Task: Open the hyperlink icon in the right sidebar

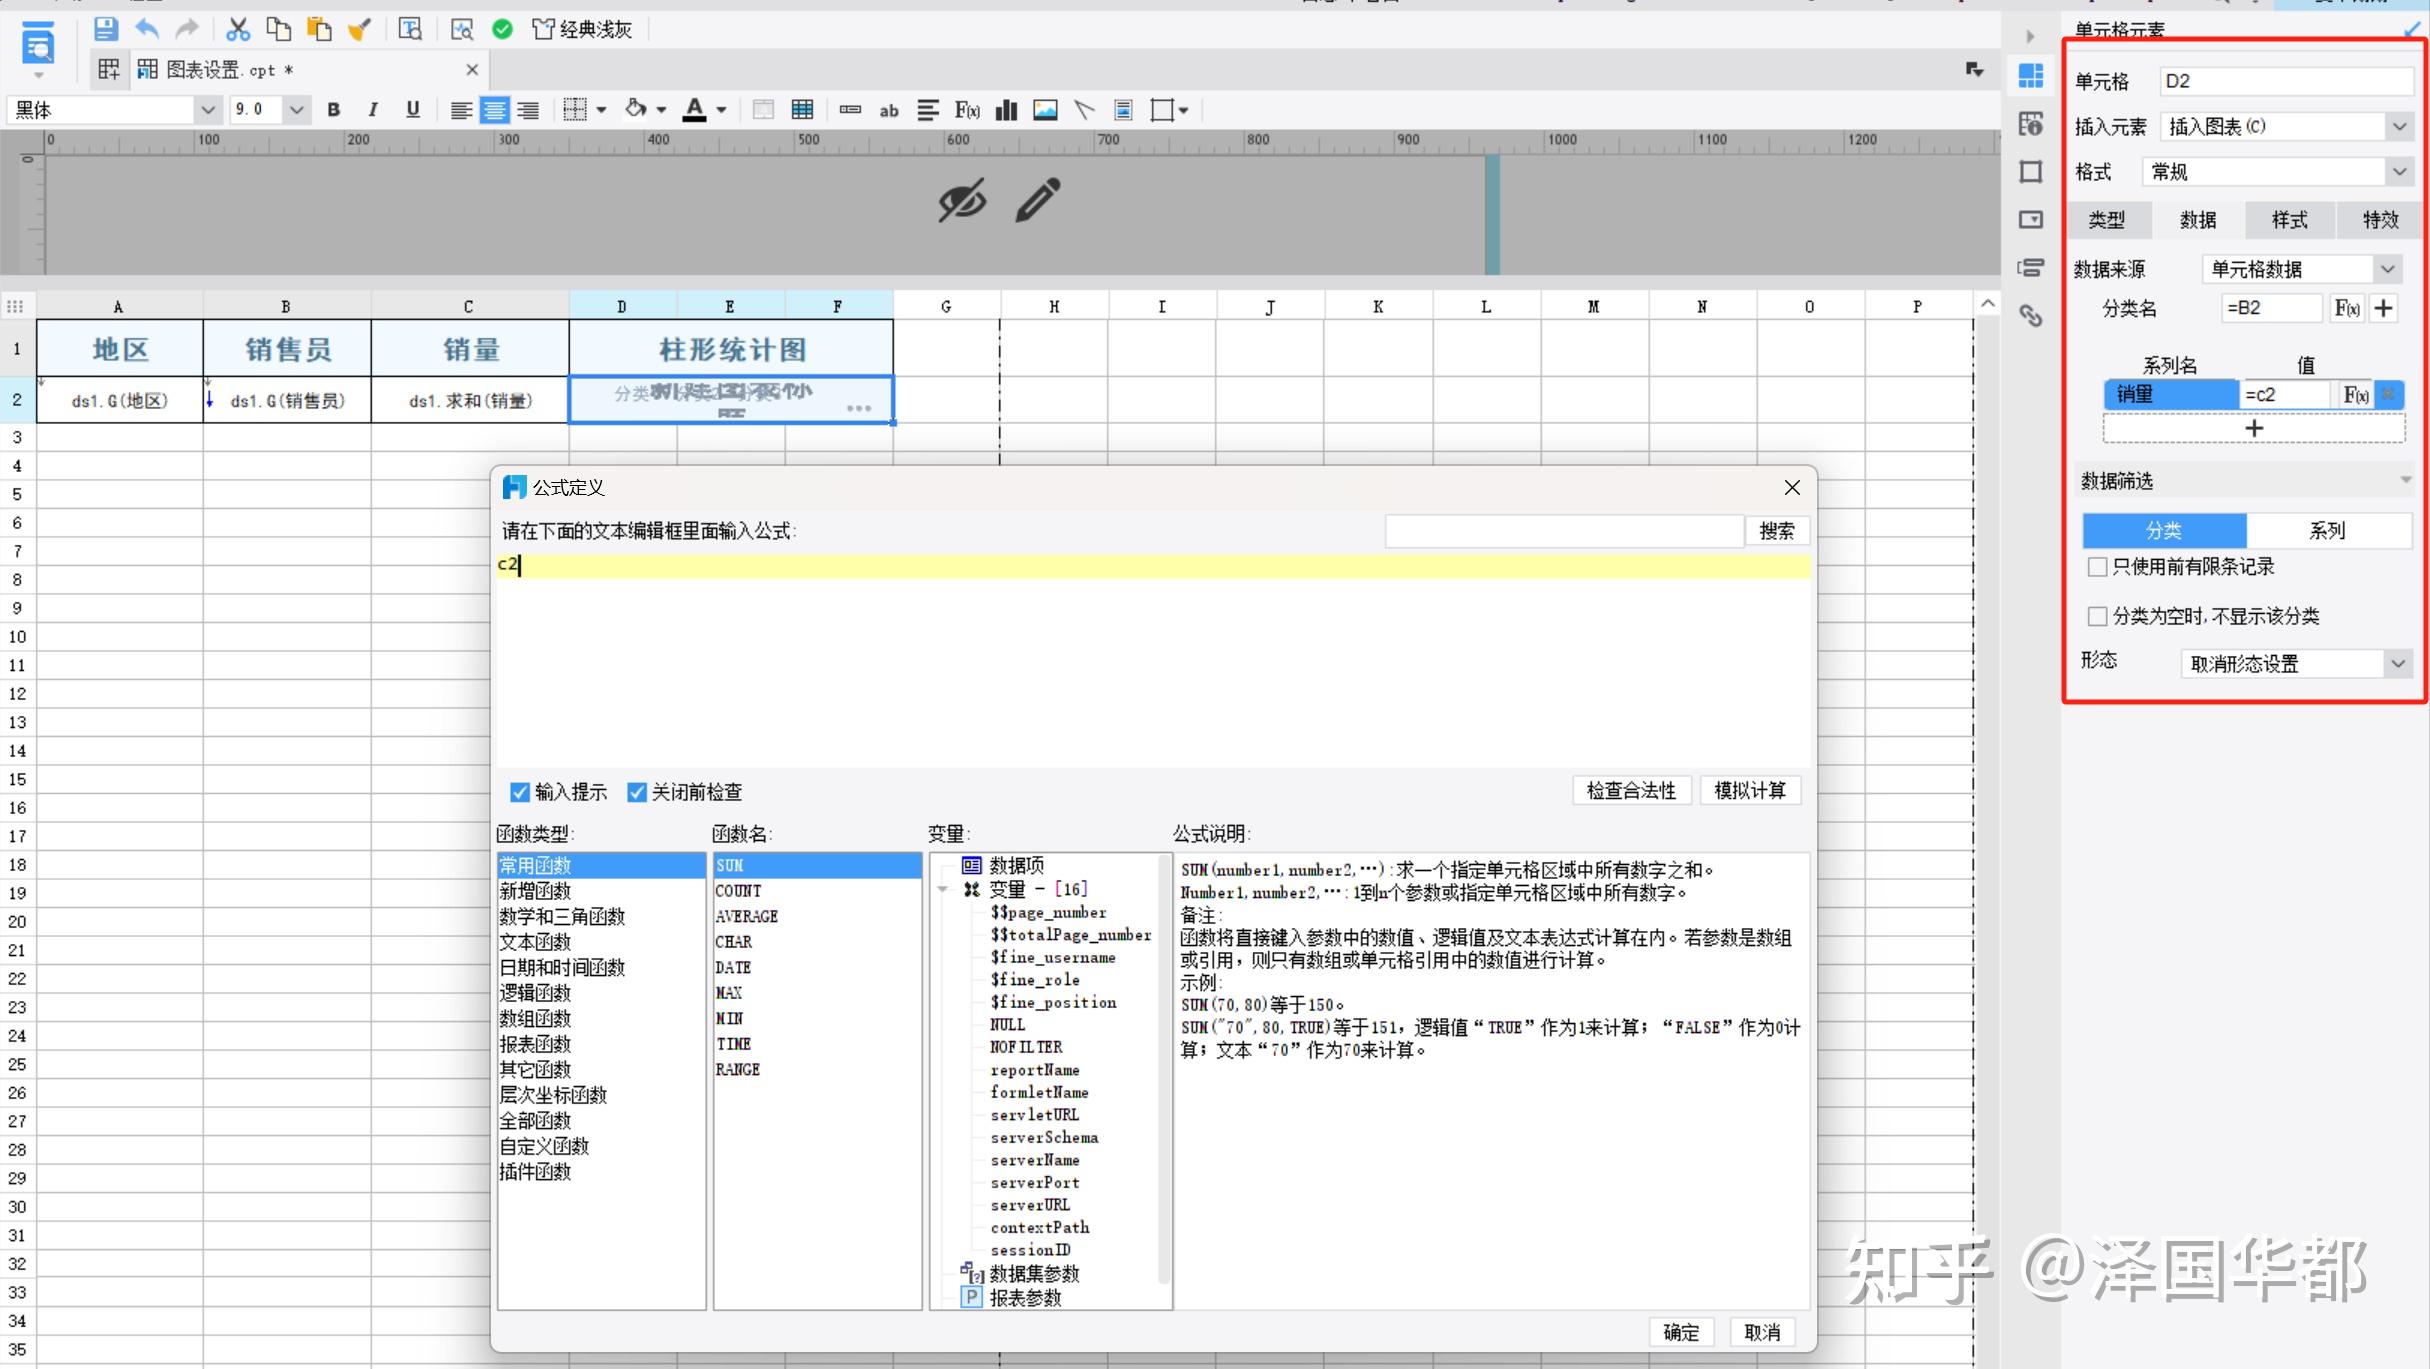Action: tap(2032, 315)
